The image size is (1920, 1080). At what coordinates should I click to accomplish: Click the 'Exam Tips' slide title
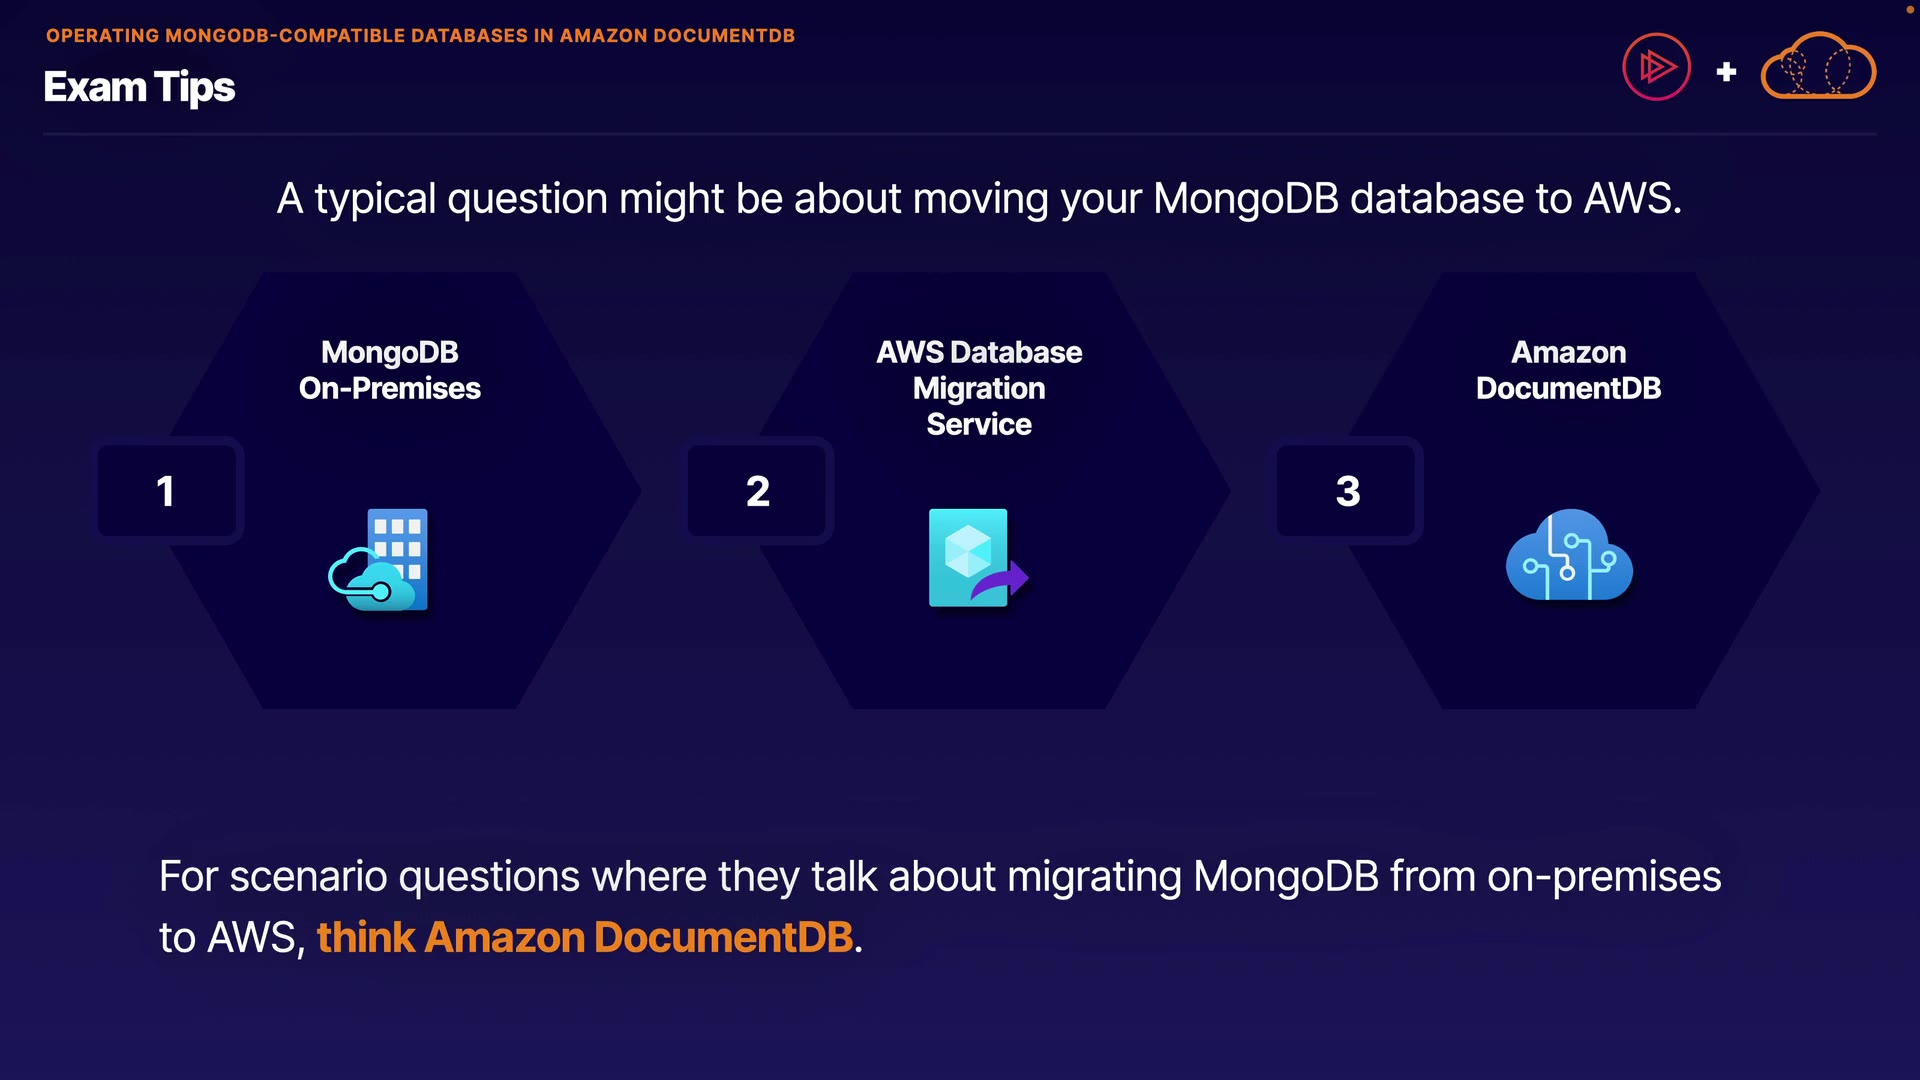[x=139, y=87]
